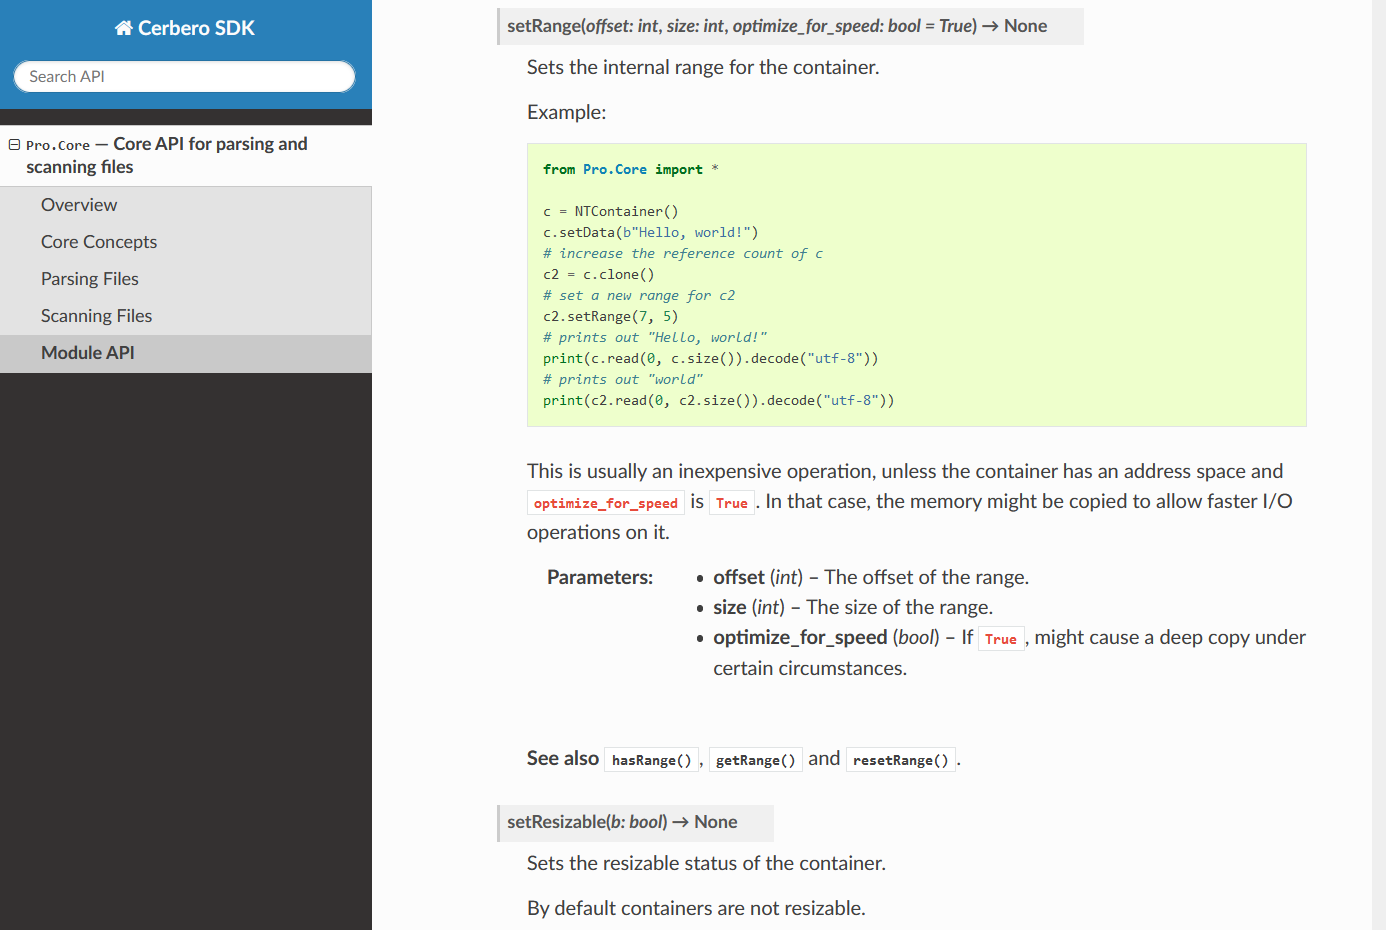Go to the Overview section
The width and height of the screenshot is (1386, 930).
[79, 205]
